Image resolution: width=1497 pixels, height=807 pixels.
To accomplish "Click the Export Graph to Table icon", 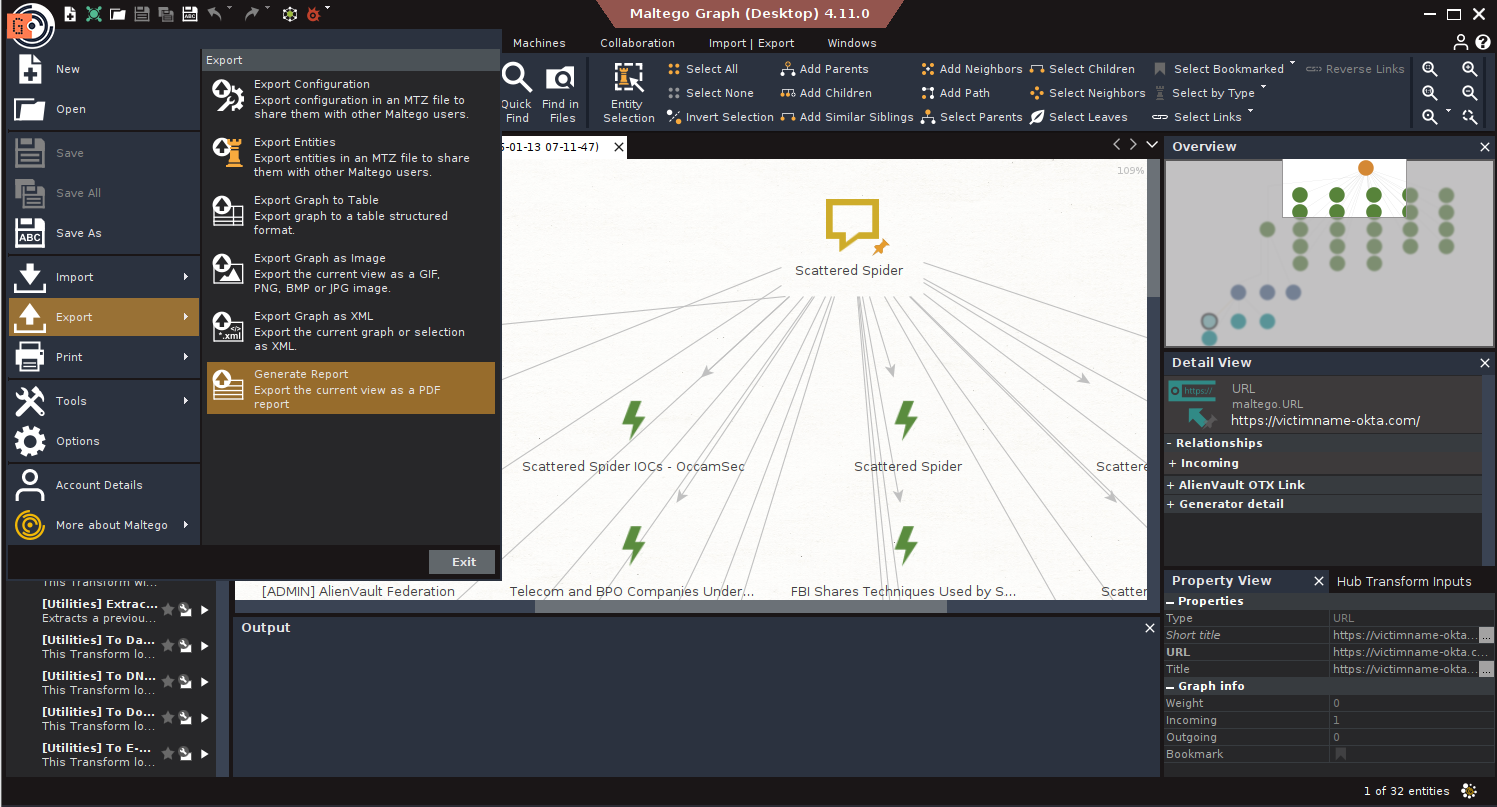I will (x=228, y=214).
